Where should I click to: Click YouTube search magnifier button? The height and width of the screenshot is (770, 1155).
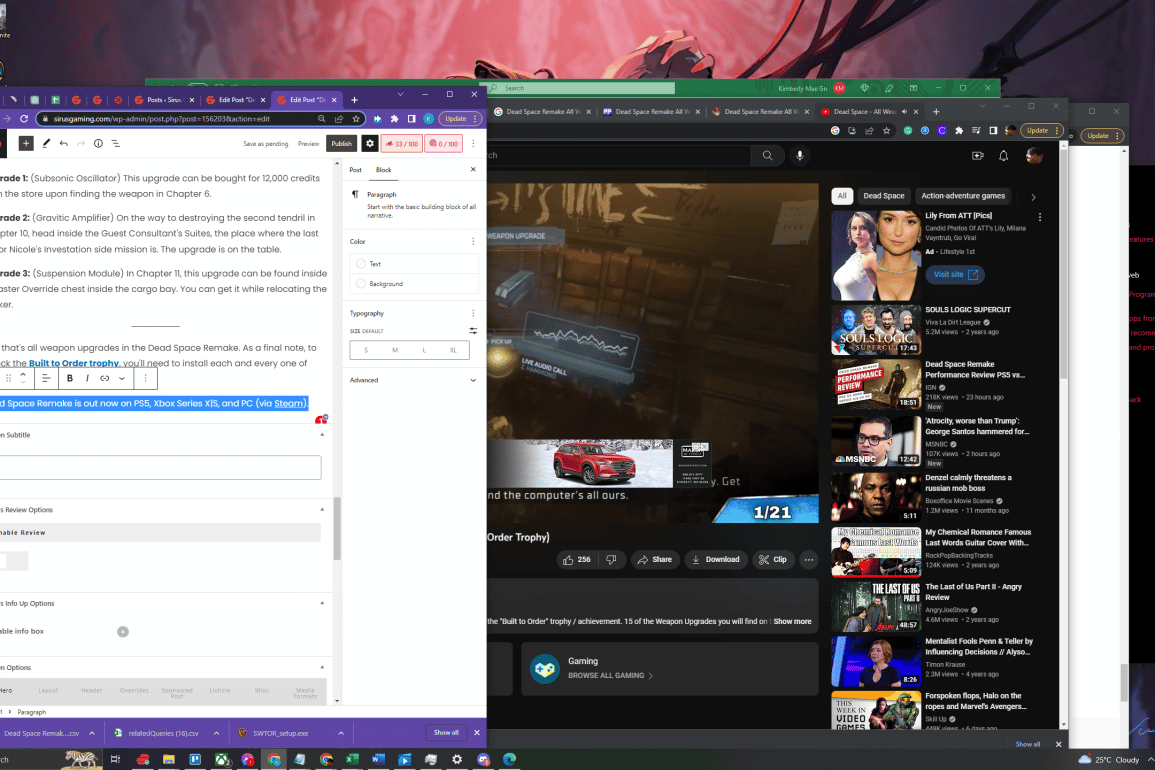768,155
